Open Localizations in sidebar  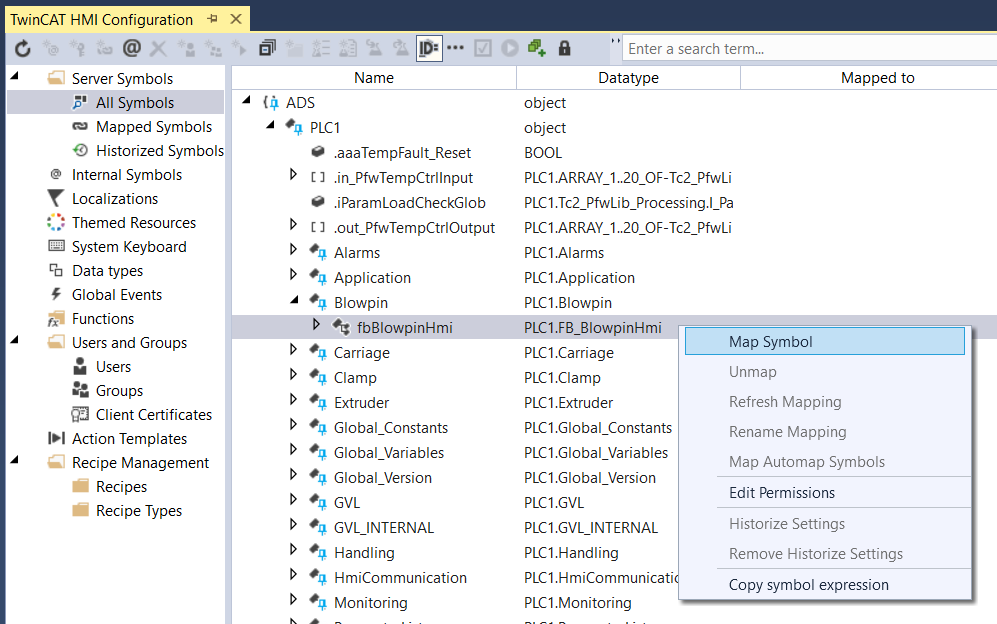[x=114, y=199]
